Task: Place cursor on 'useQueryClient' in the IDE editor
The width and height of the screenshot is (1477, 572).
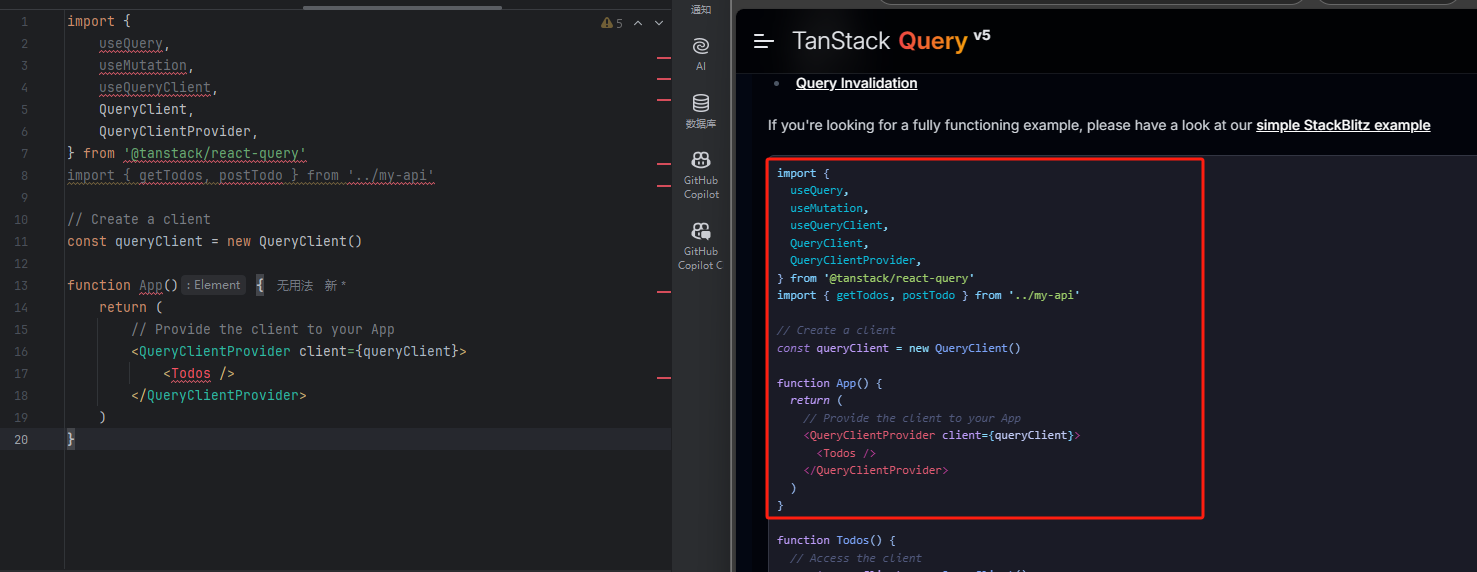Action: (155, 87)
